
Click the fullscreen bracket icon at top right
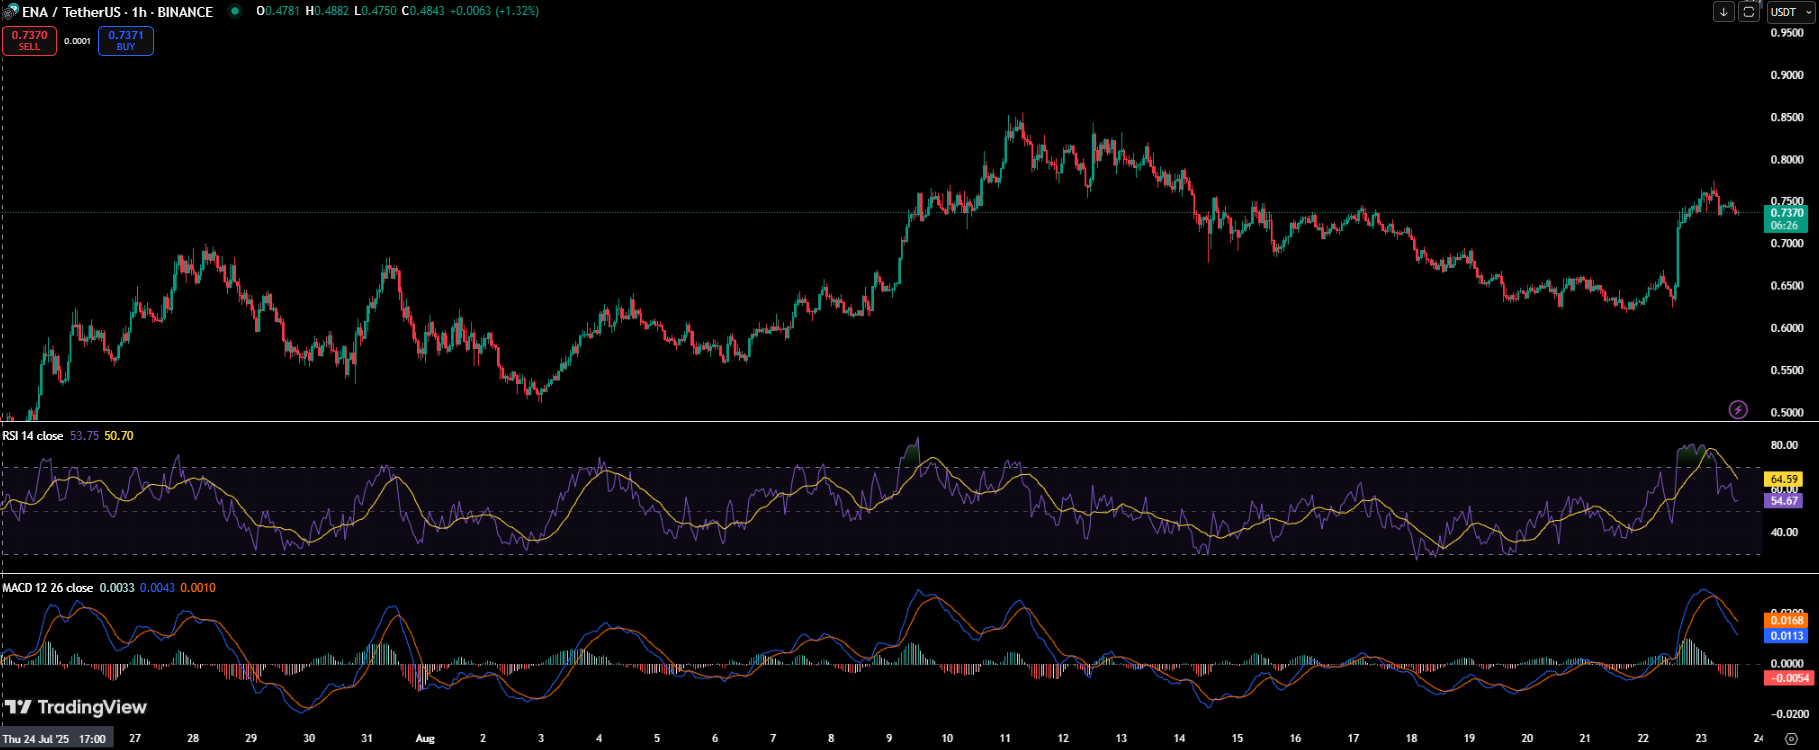tap(1748, 12)
